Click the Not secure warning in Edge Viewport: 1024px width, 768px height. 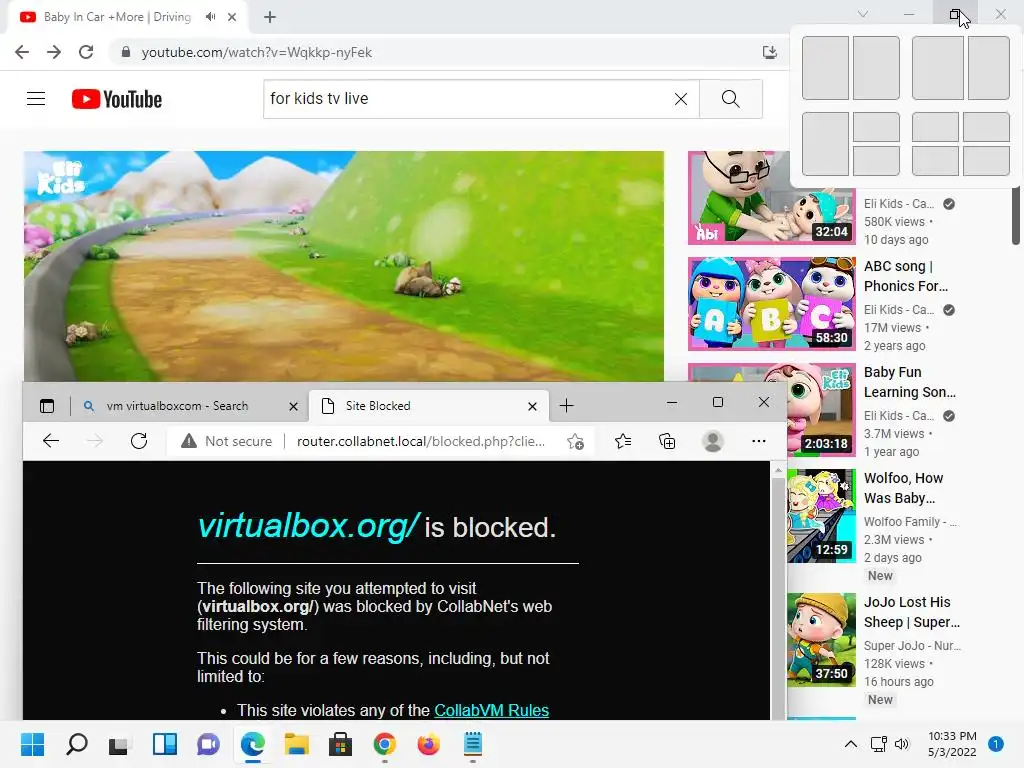227,441
